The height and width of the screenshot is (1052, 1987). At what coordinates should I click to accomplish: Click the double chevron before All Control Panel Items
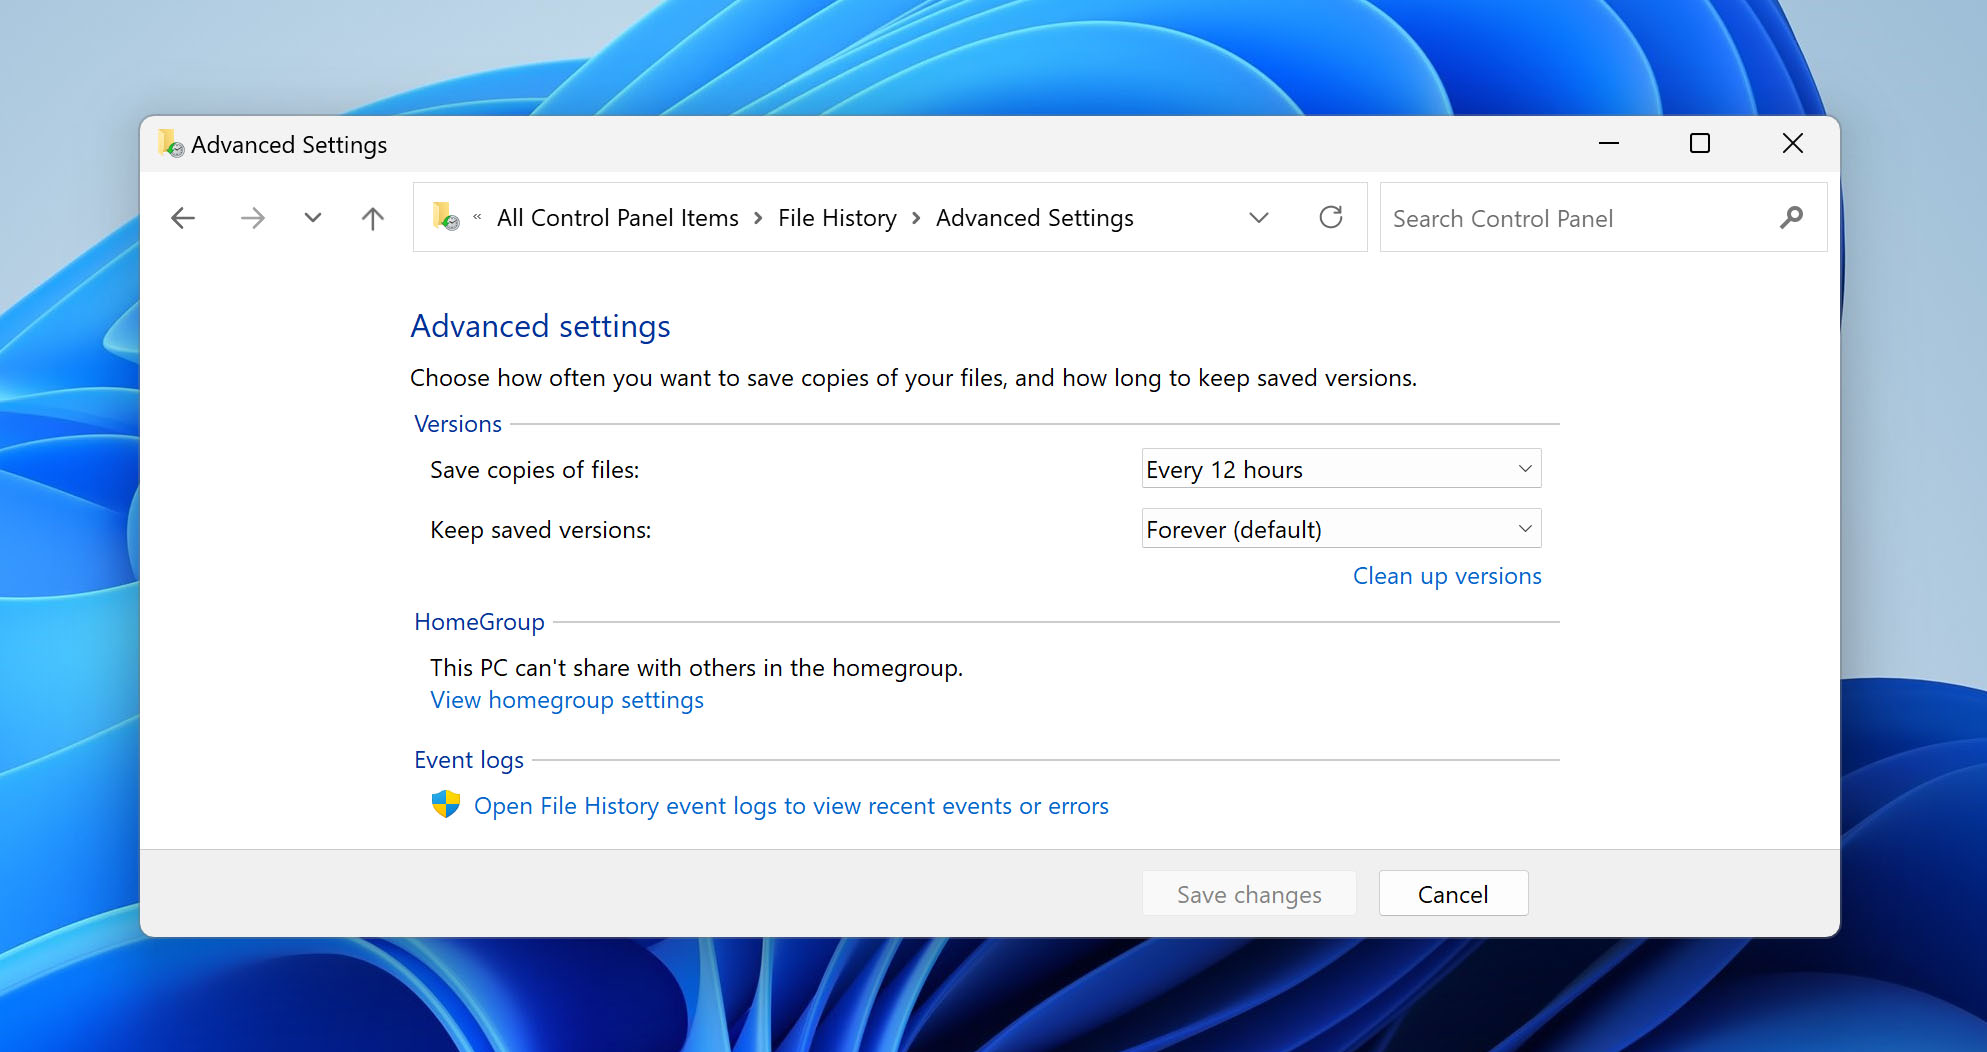tap(477, 217)
